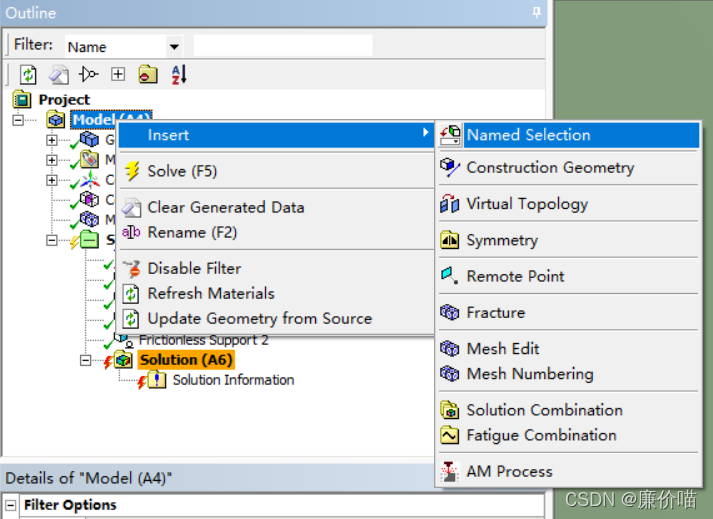
Task: Select Refresh Materials menu item
Action: click(276, 293)
